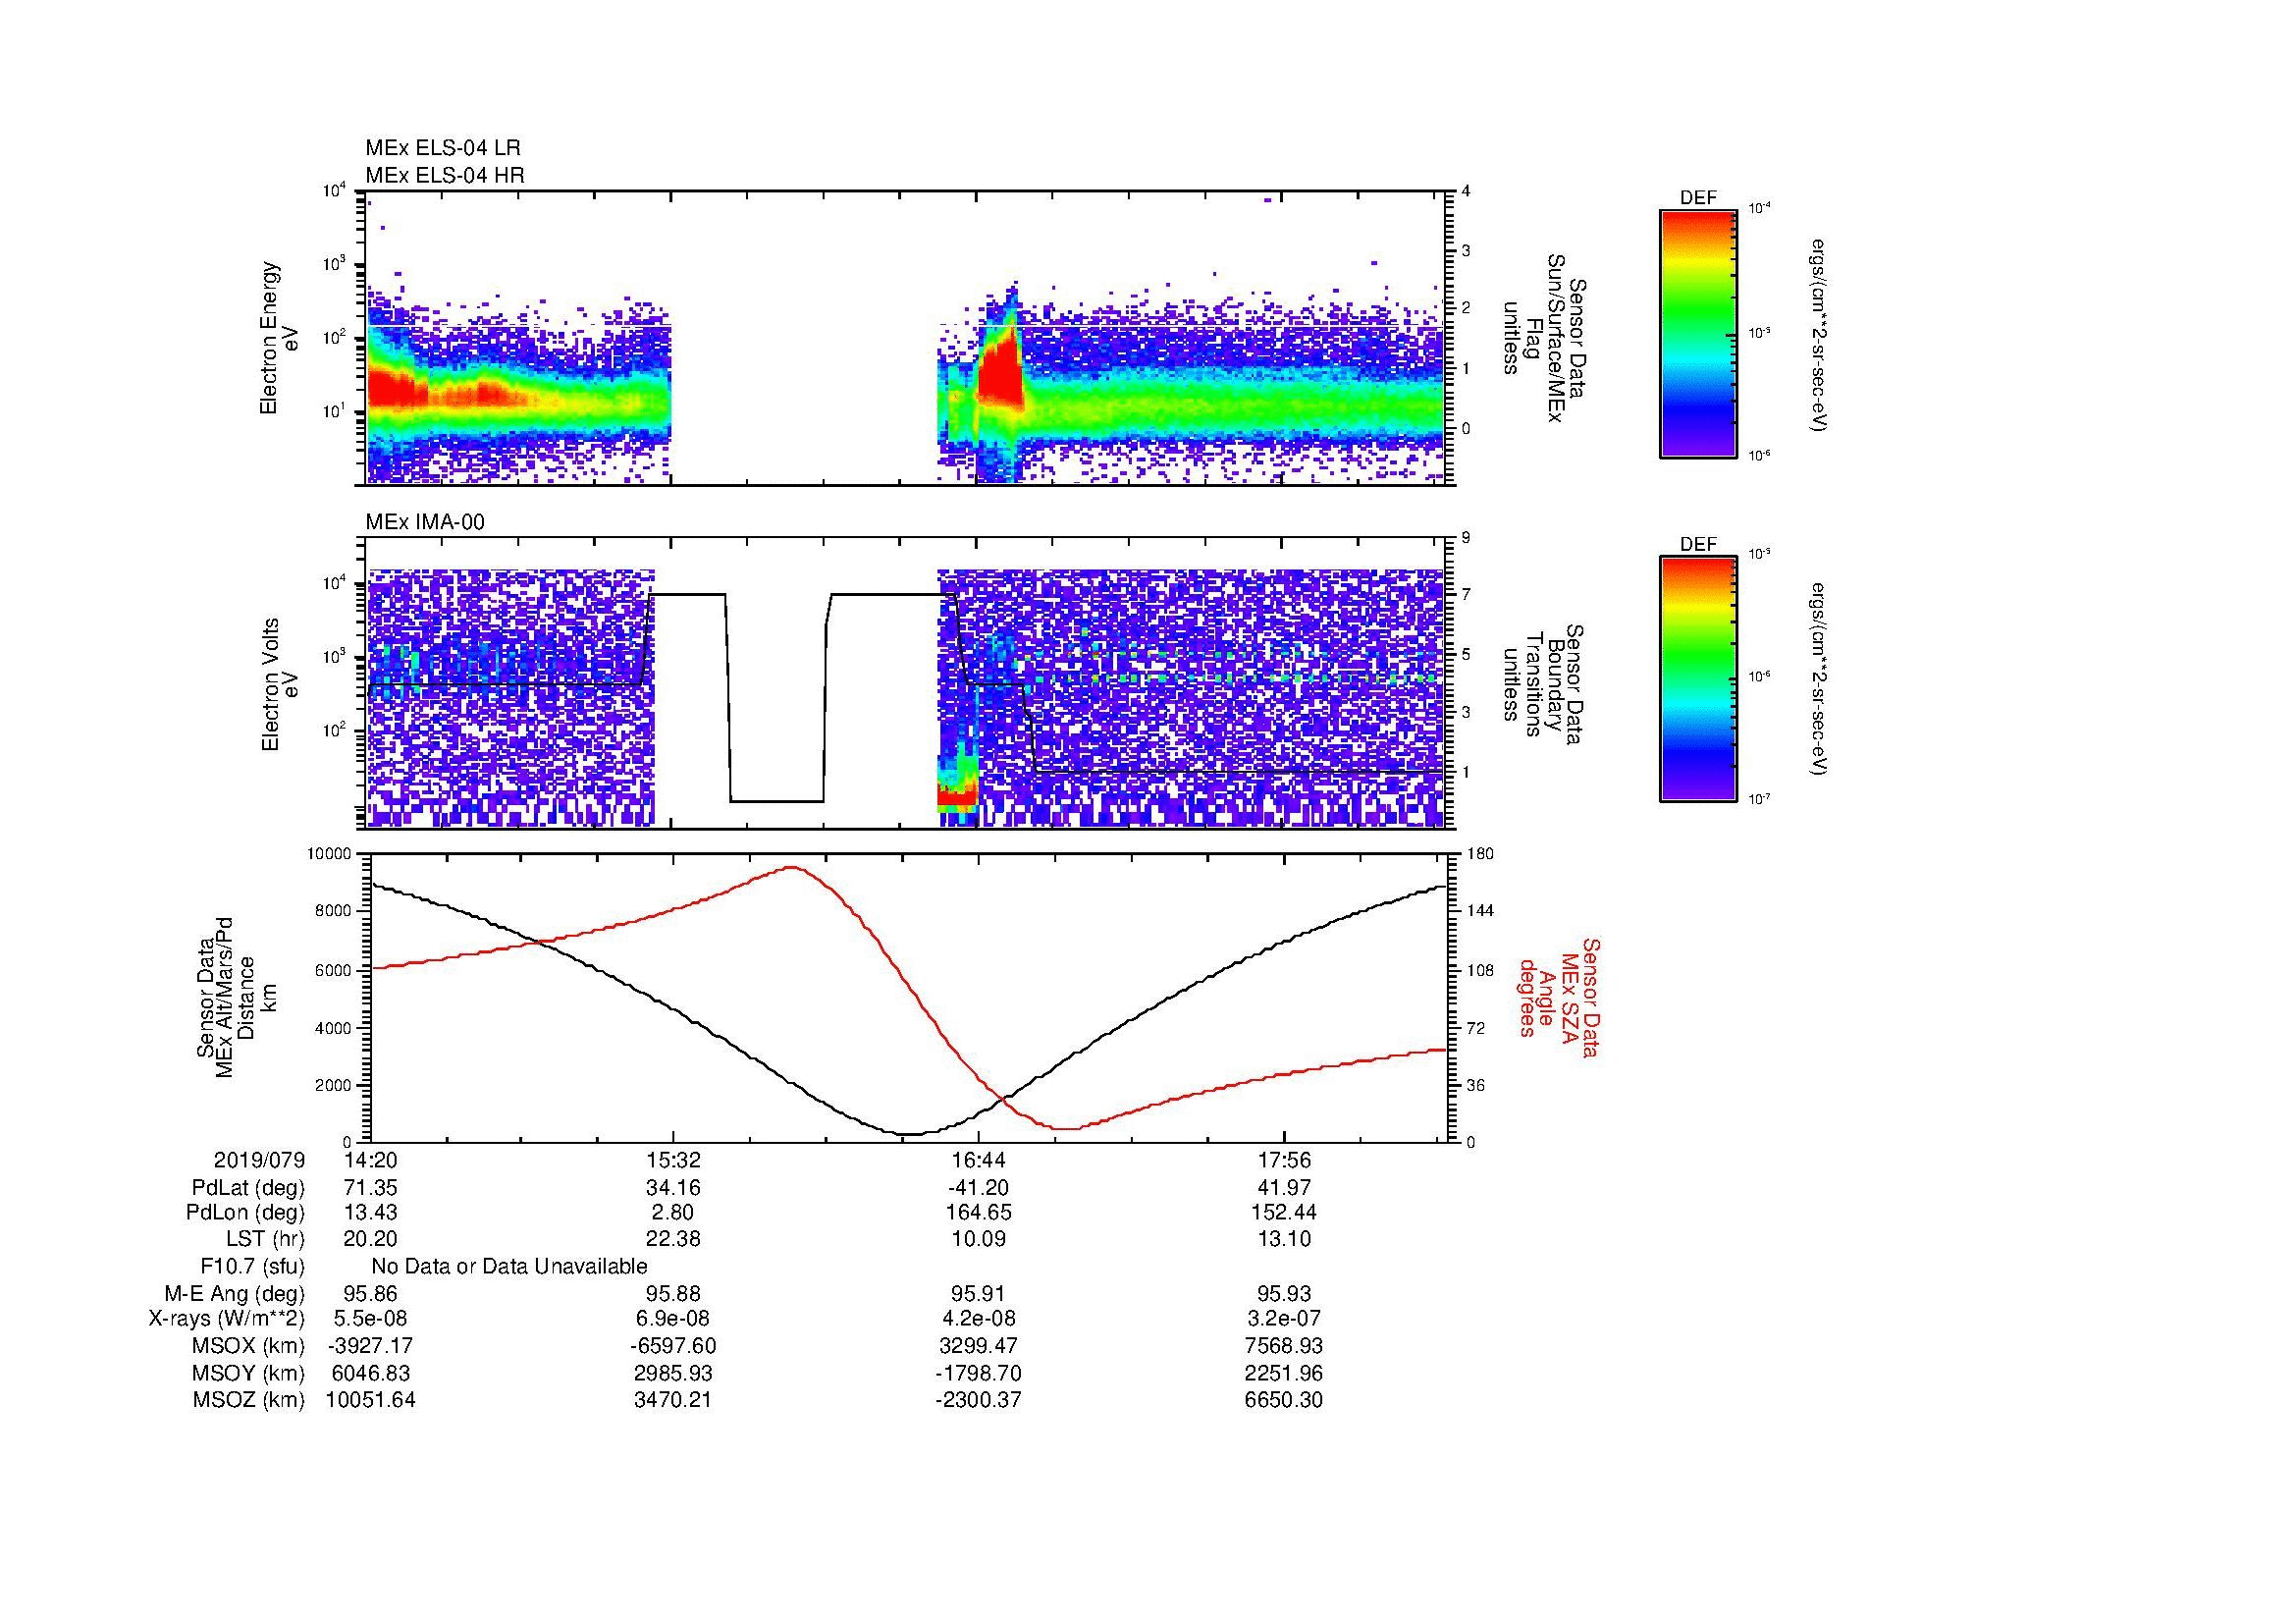Click the 15:32 time axis tick label
Viewport: 2296px width, 1623px height.
(674, 1161)
